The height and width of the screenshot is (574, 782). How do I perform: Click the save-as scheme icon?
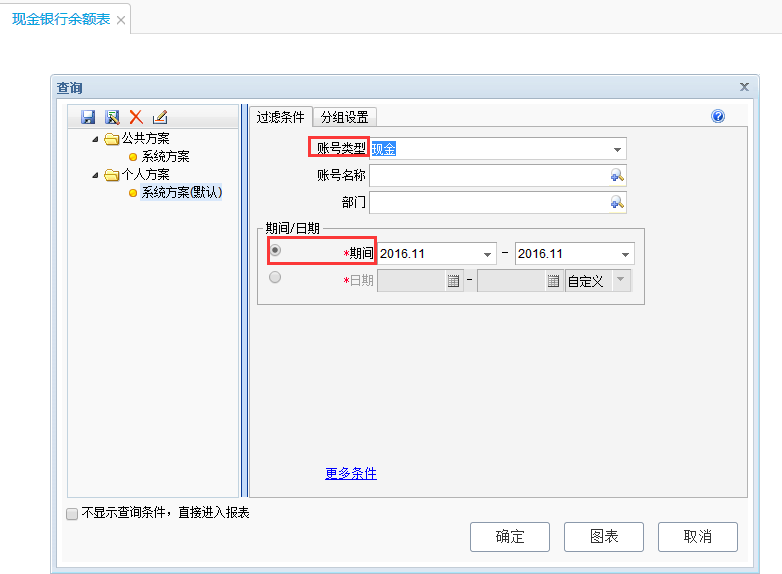click(x=112, y=117)
